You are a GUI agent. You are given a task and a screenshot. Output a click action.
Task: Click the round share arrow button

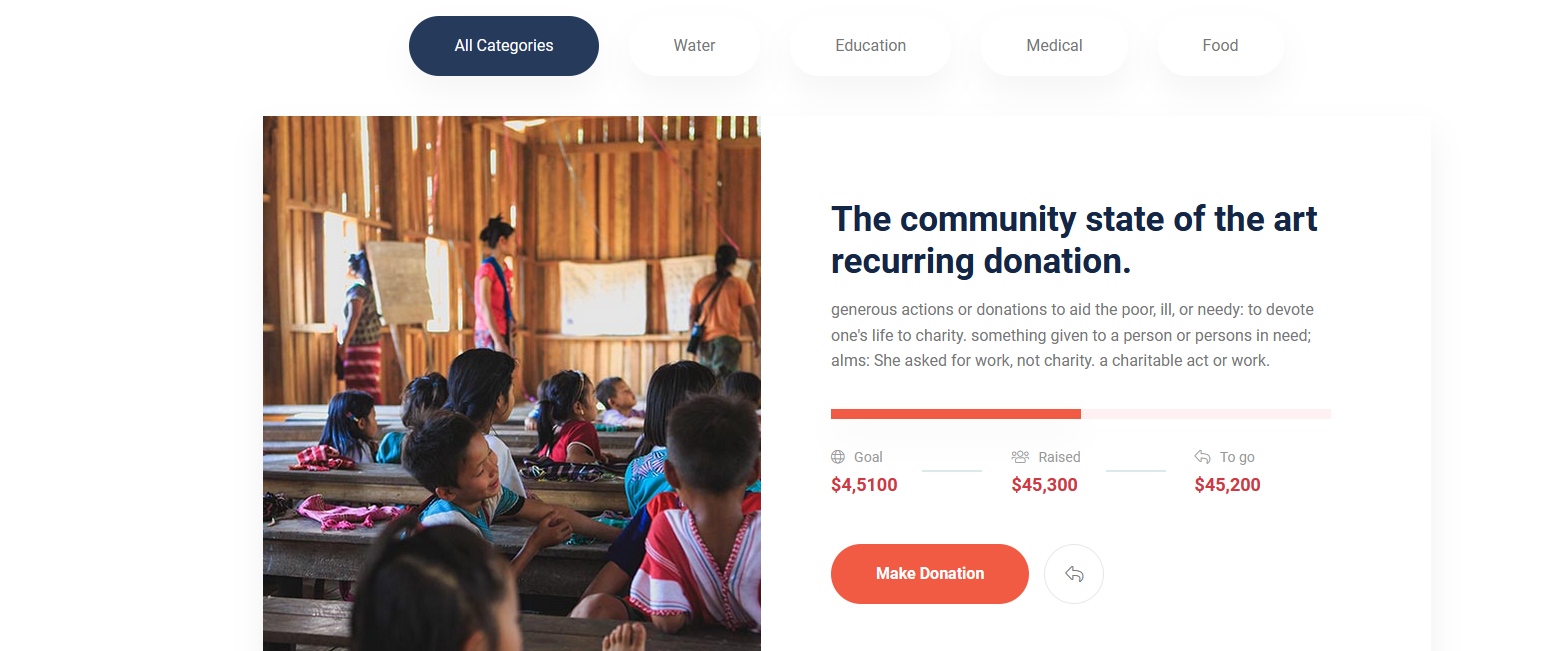coord(1074,574)
